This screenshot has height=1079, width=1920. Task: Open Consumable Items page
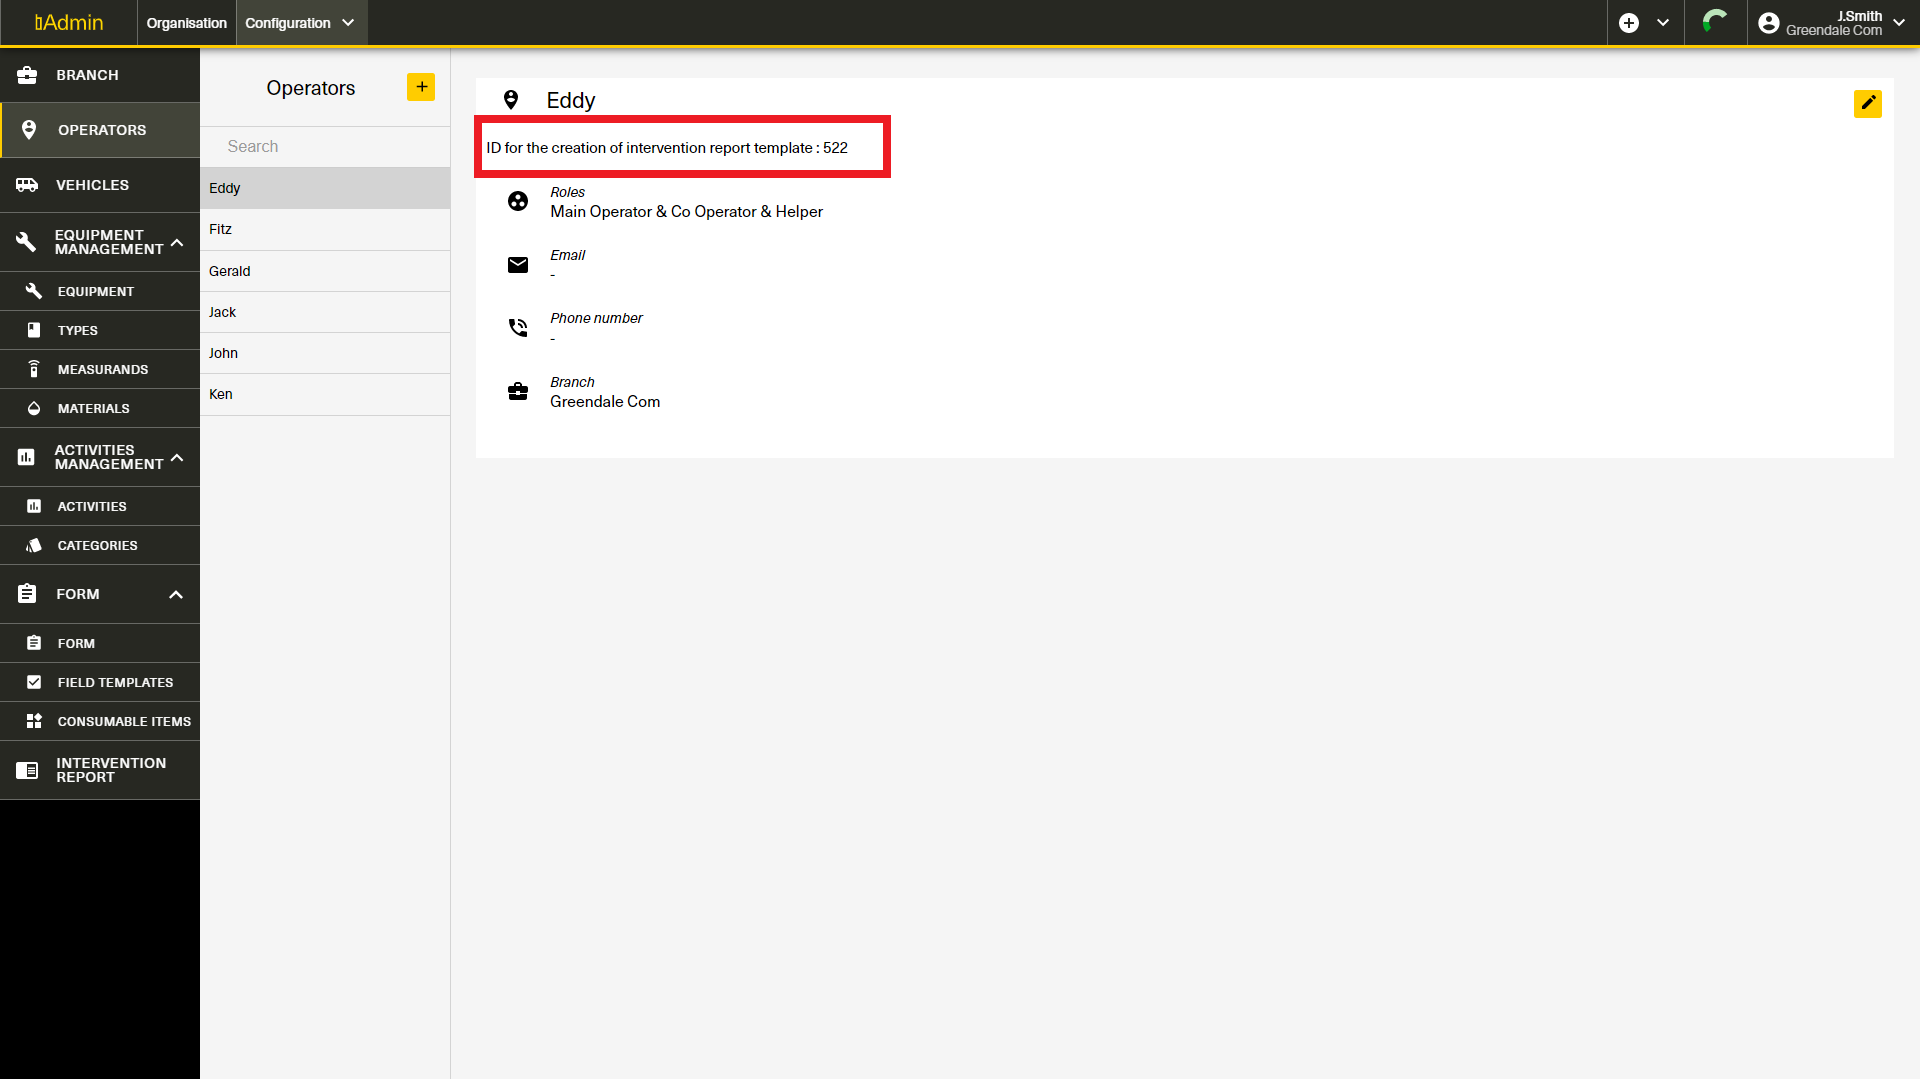[x=100, y=721]
